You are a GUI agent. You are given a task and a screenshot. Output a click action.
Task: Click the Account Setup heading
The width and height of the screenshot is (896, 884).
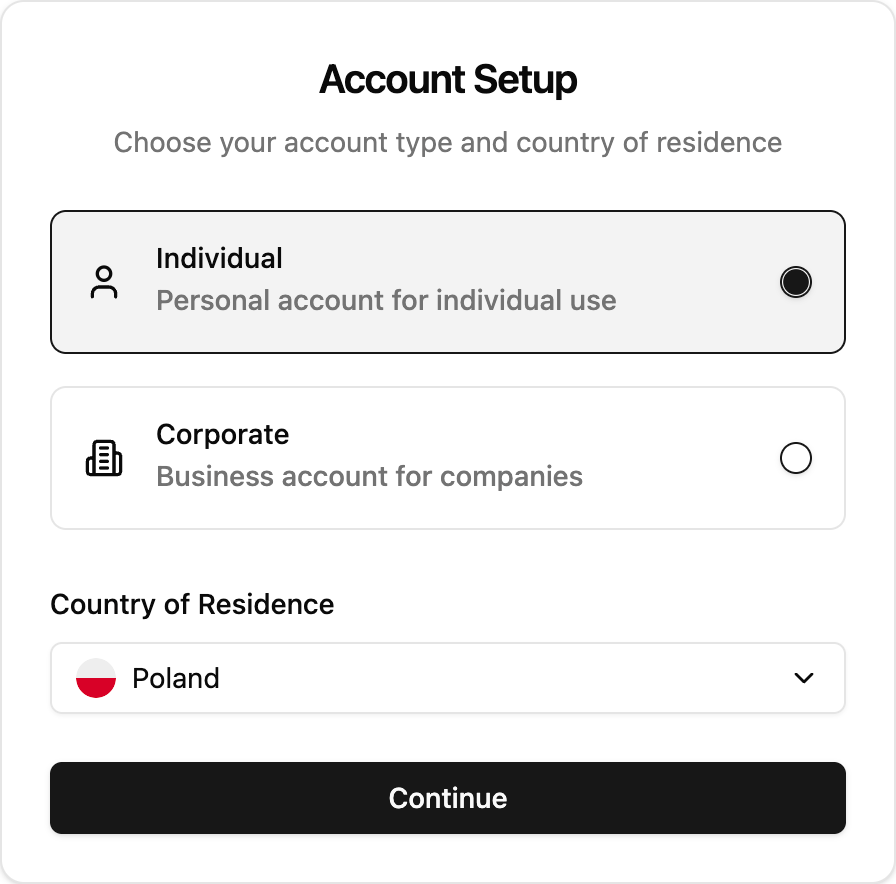pyautogui.click(x=448, y=79)
